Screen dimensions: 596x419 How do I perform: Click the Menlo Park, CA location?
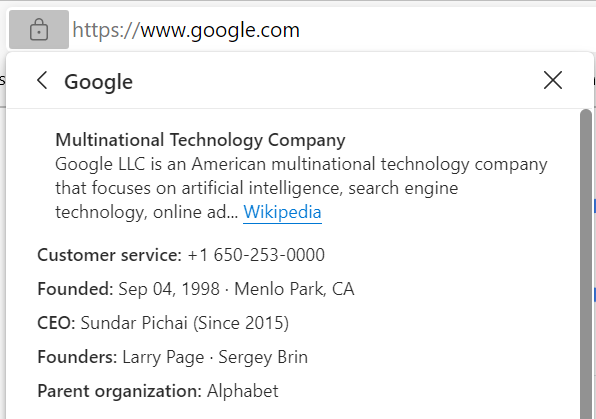point(294,289)
